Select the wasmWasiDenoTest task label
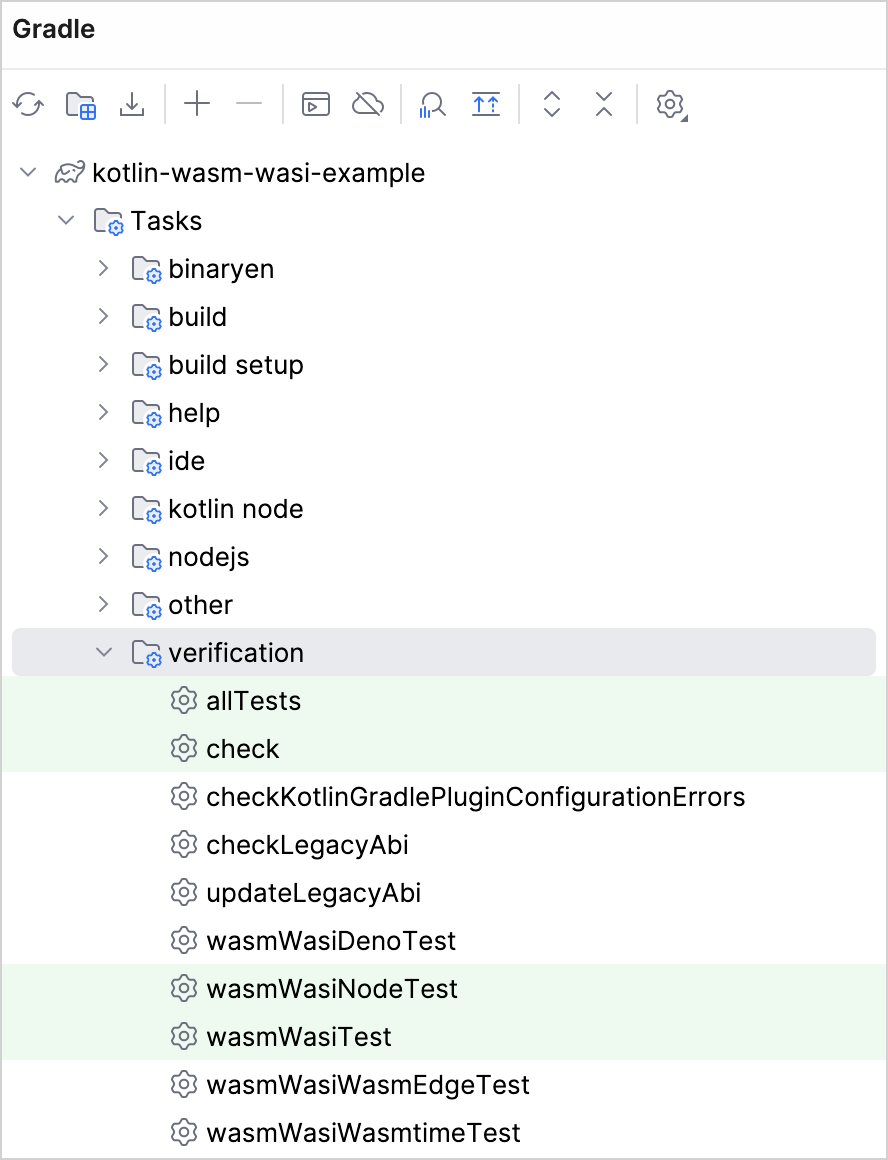Viewport: 888px width, 1160px height. 332,941
